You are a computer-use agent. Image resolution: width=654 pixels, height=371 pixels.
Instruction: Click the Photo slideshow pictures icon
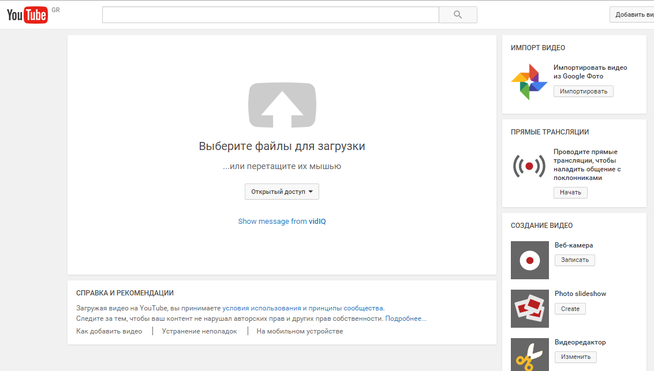[x=530, y=309]
